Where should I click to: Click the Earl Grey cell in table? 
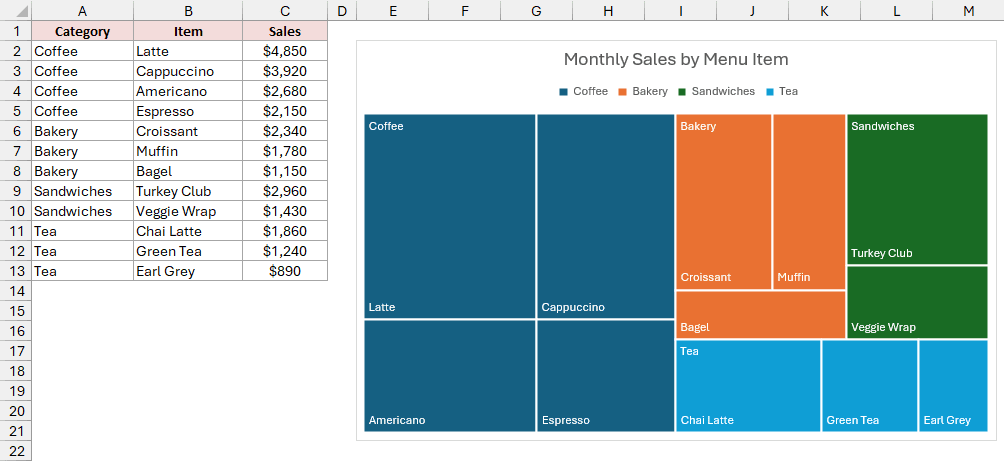(188, 271)
